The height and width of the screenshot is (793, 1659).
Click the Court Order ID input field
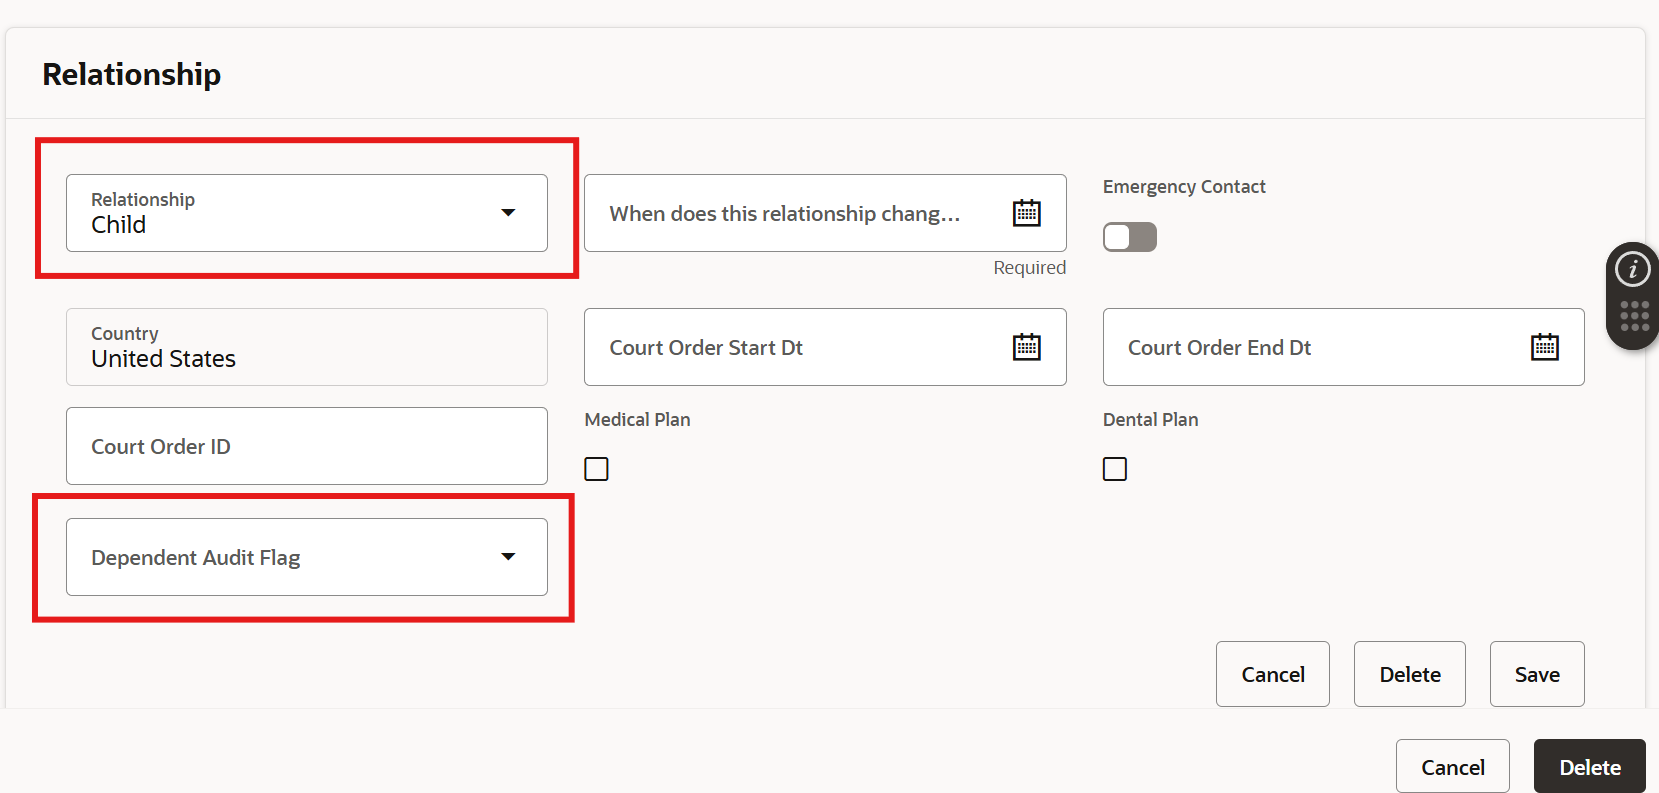click(307, 446)
